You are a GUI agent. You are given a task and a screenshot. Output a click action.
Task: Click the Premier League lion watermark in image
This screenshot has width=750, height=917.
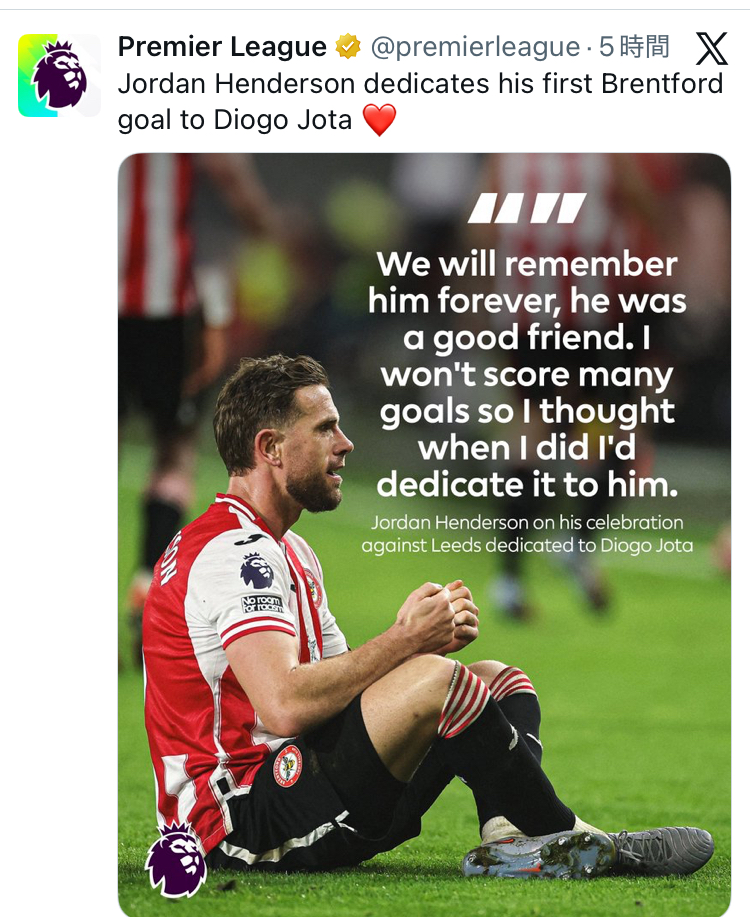pos(176,859)
